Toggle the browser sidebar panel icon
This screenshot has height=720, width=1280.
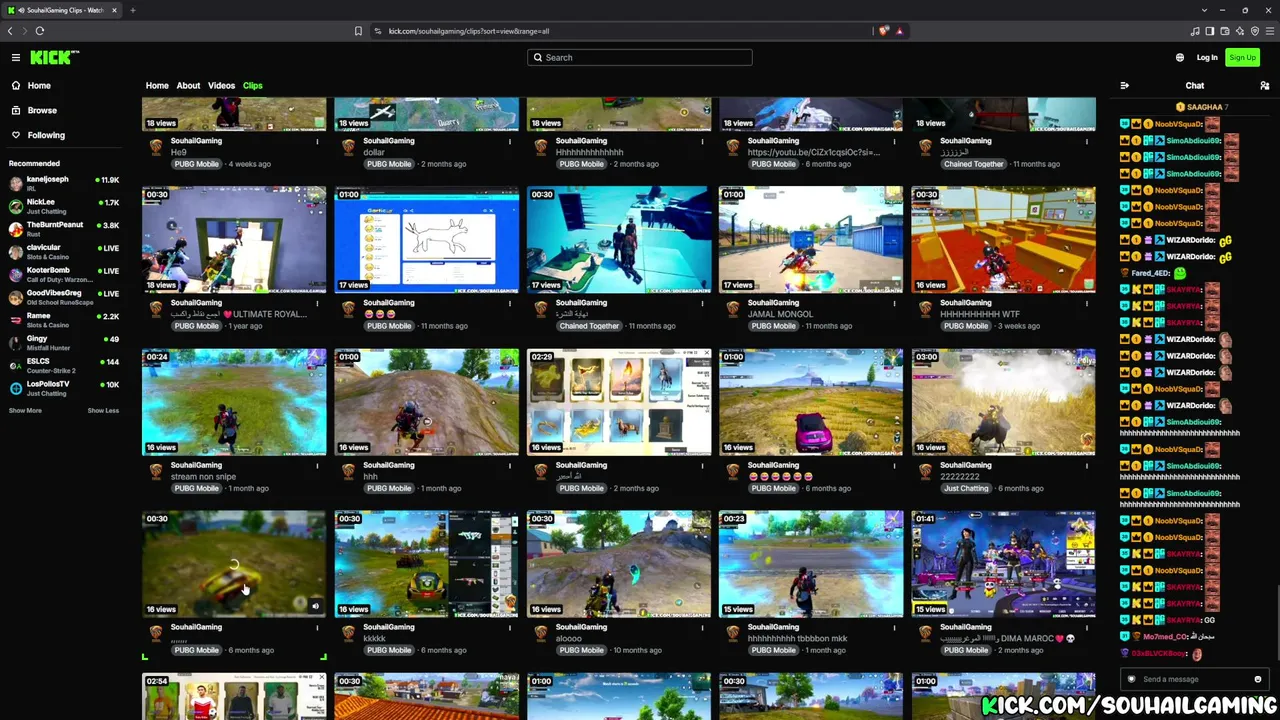(1210, 31)
